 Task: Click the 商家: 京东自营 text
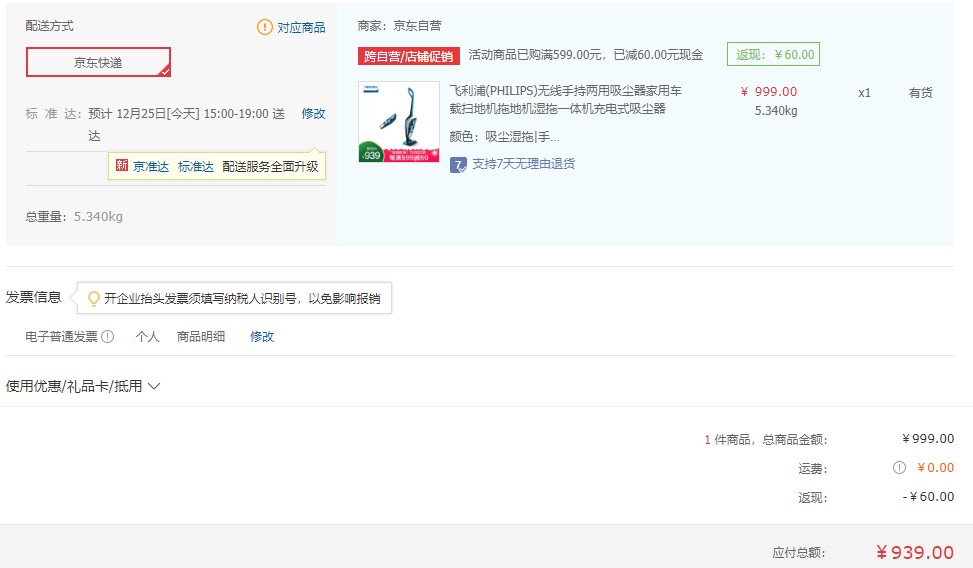400,26
